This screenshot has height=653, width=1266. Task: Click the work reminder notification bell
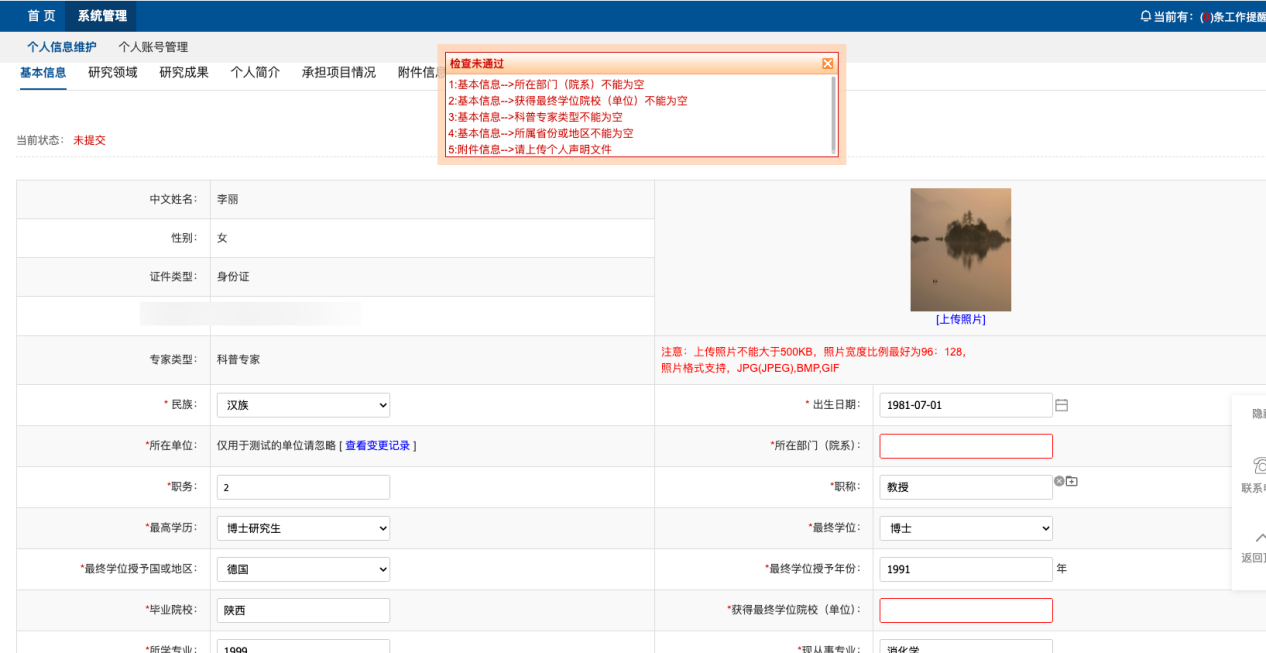coord(1145,16)
